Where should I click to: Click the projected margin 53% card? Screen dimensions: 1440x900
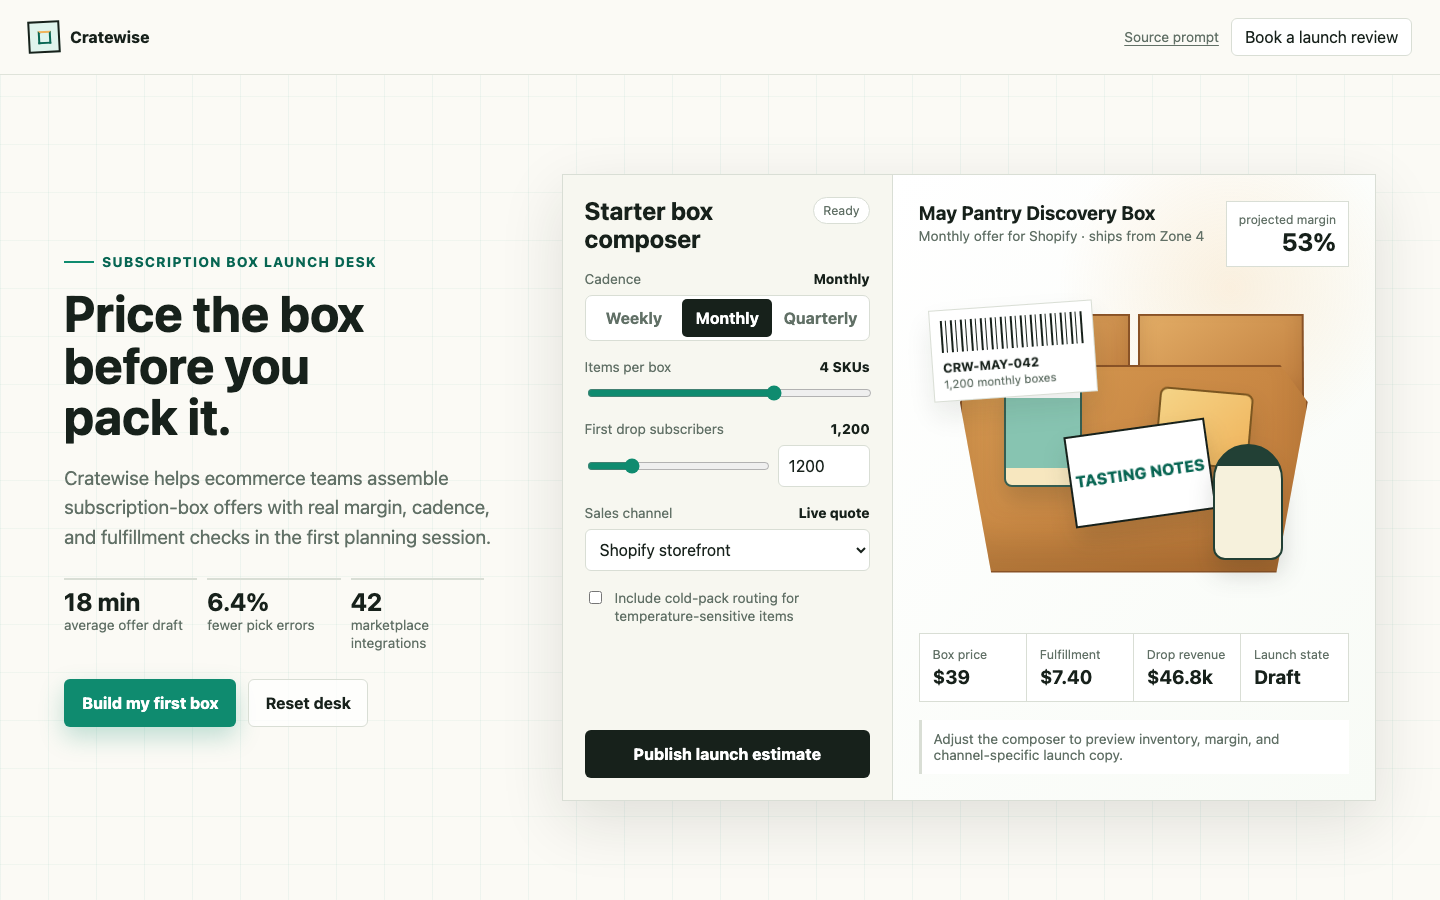point(1287,234)
